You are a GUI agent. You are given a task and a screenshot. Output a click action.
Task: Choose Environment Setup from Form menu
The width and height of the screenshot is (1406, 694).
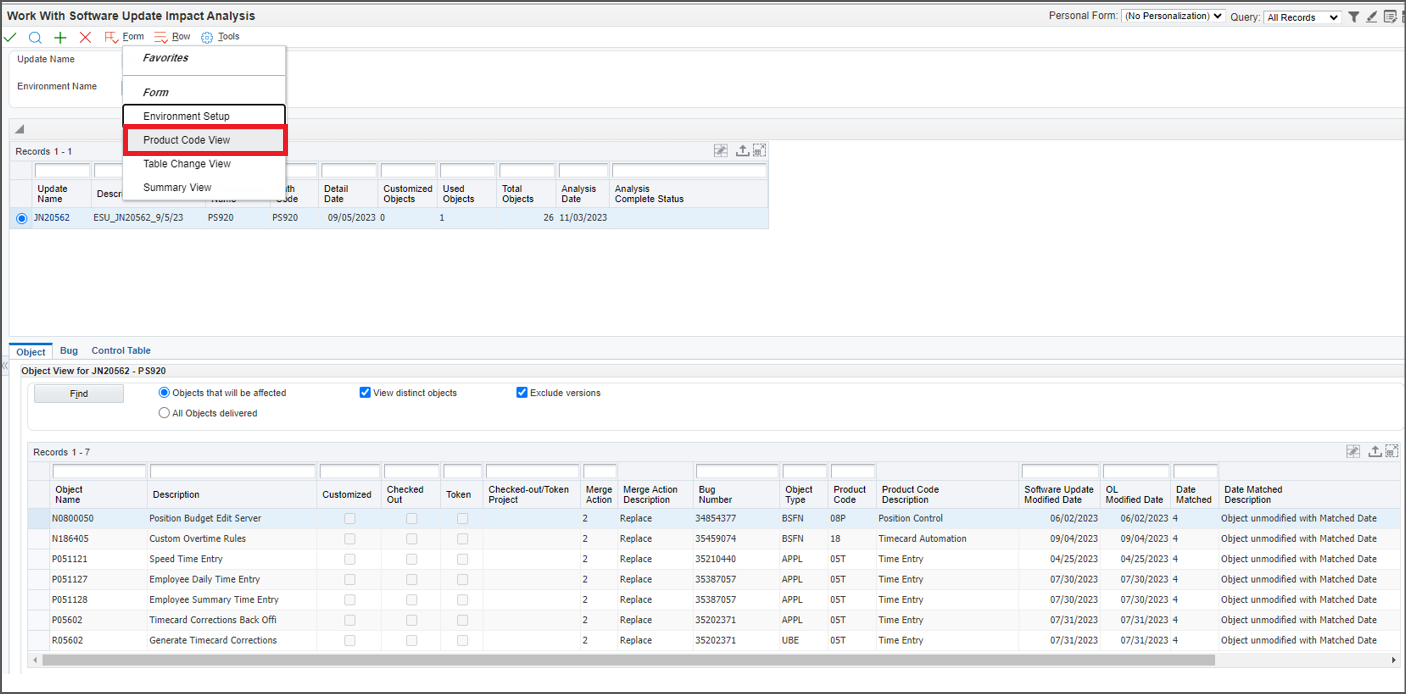204,116
